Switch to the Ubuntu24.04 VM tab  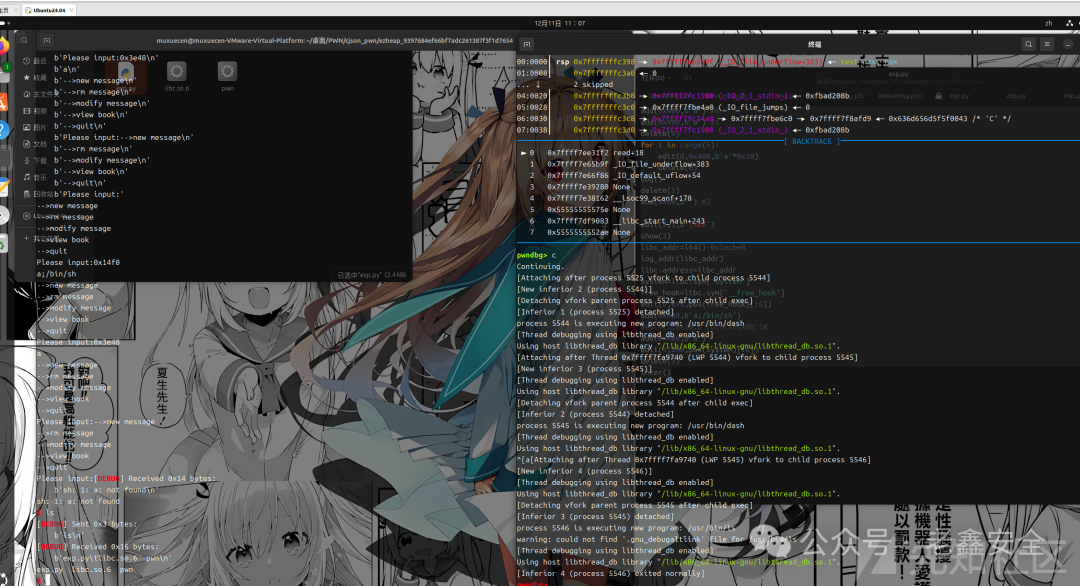click(50, 10)
